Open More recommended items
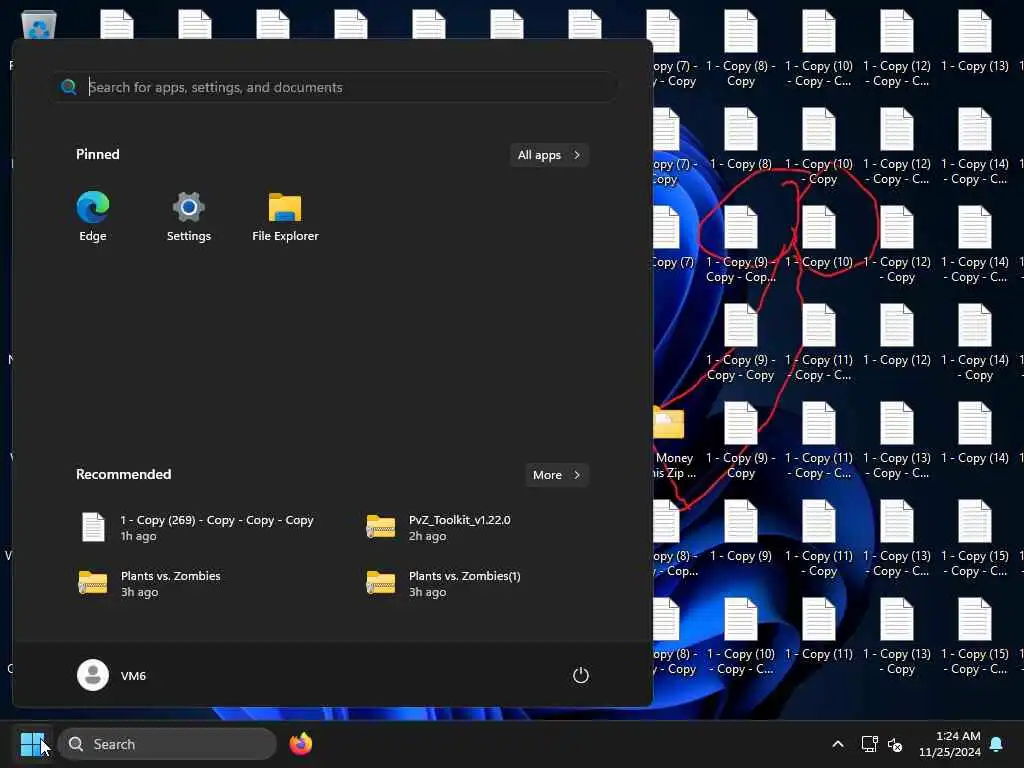Viewport: 1024px width, 768px height. point(556,475)
